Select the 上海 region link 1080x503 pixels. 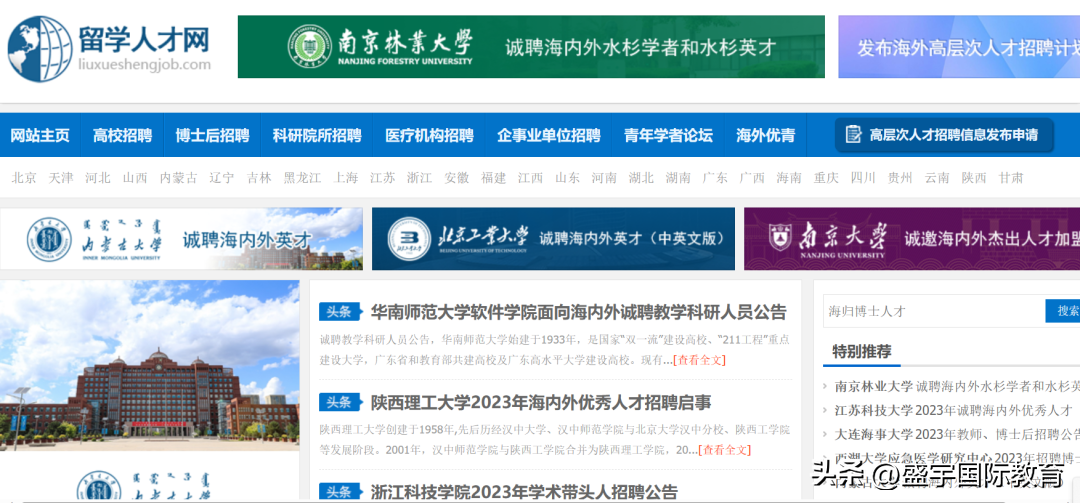click(x=346, y=178)
